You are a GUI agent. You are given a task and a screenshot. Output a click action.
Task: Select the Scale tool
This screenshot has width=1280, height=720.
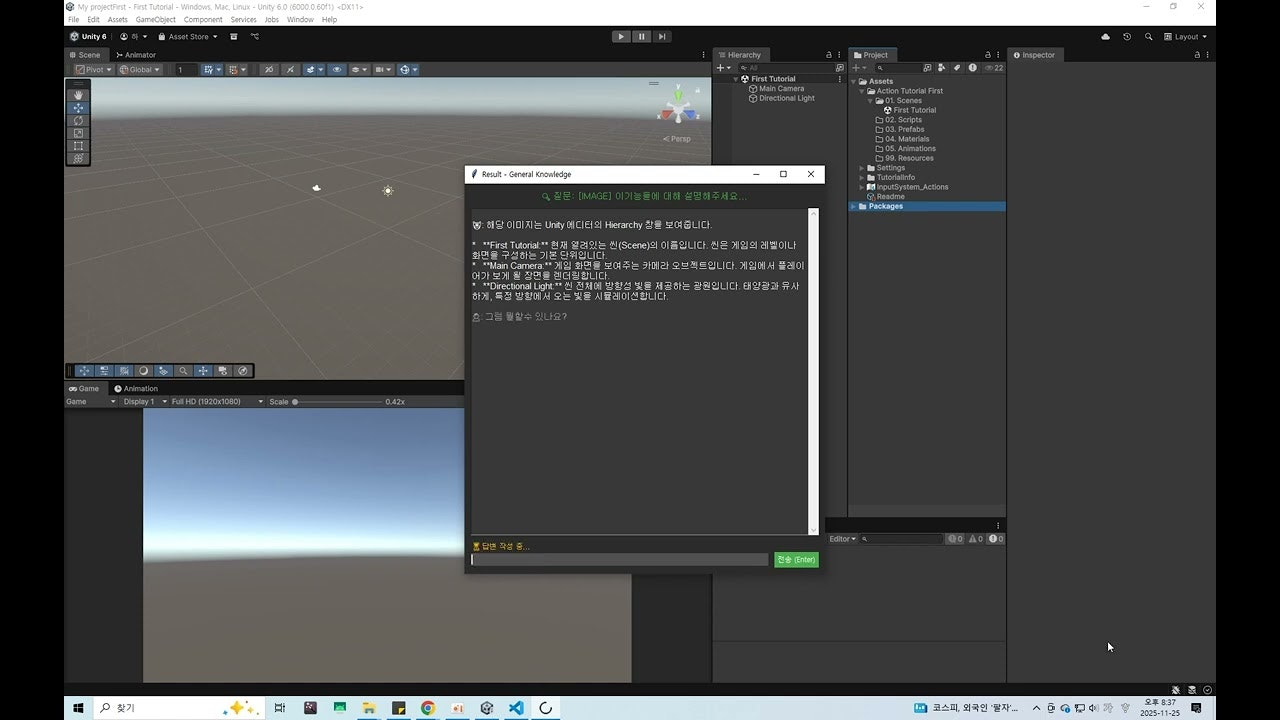coord(78,133)
